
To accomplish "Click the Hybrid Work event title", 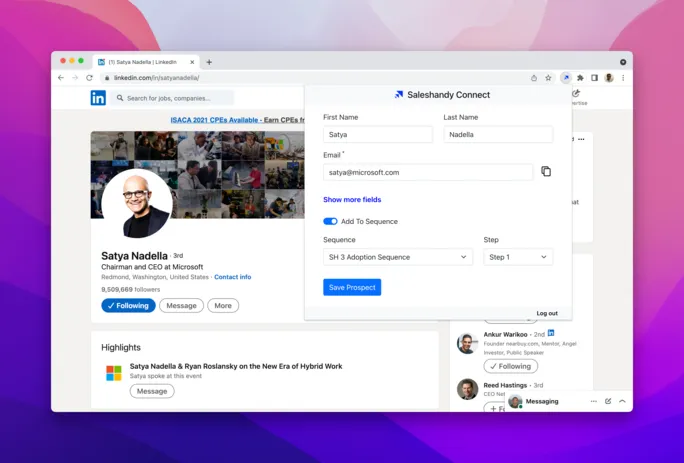I will (x=236, y=366).
